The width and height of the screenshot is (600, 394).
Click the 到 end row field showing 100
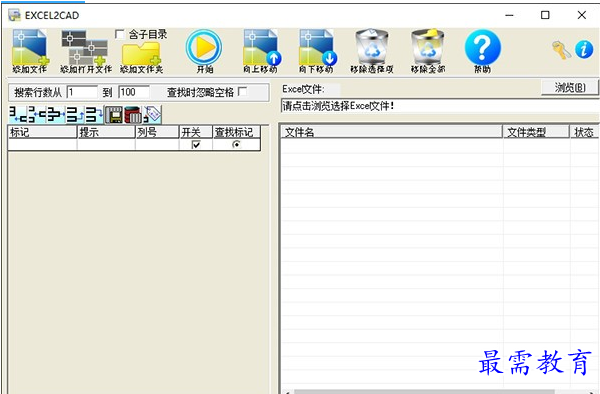[x=134, y=92]
